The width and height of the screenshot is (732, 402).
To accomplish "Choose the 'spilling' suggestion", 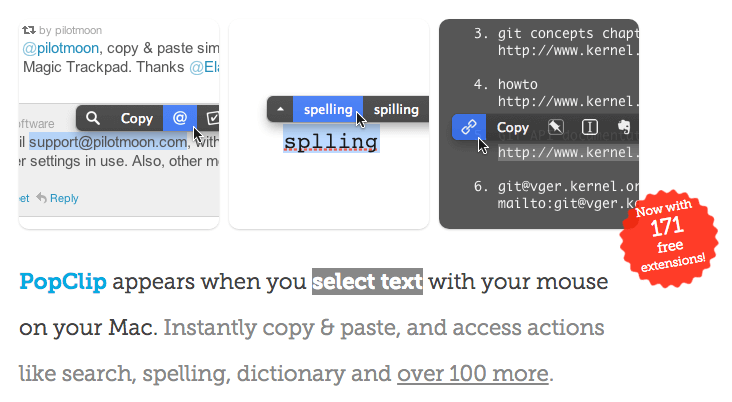I will pyautogui.click(x=396, y=109).
